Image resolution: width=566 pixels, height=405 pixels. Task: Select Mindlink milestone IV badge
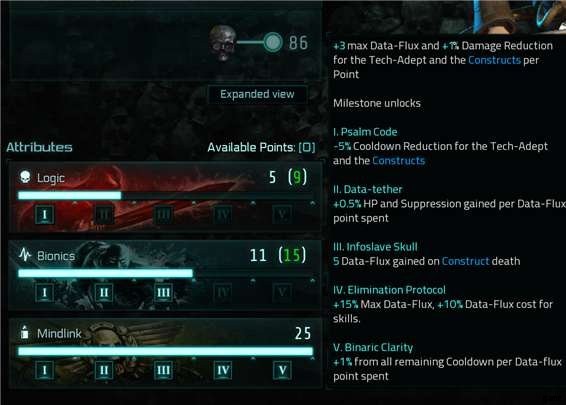(223, 370)
